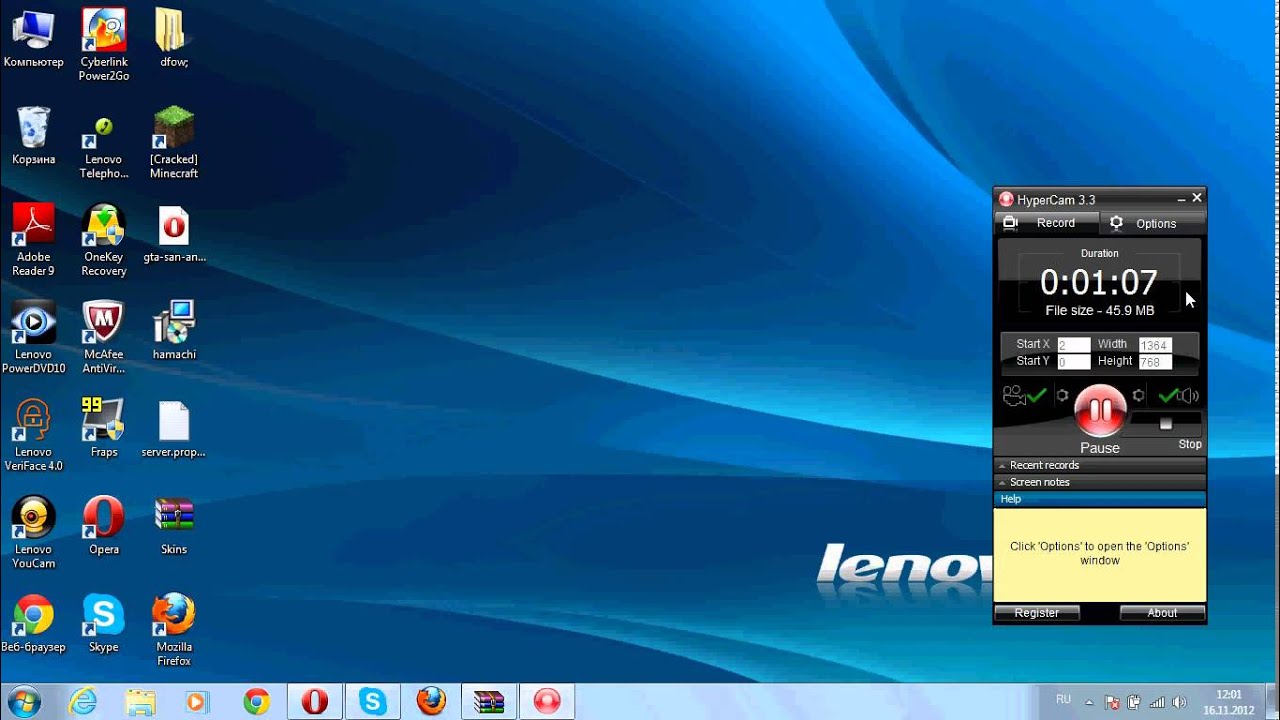Screen dimensions: 1280x720
Task: Select the hamachi installer icon
Action: (x=174, y=331)
